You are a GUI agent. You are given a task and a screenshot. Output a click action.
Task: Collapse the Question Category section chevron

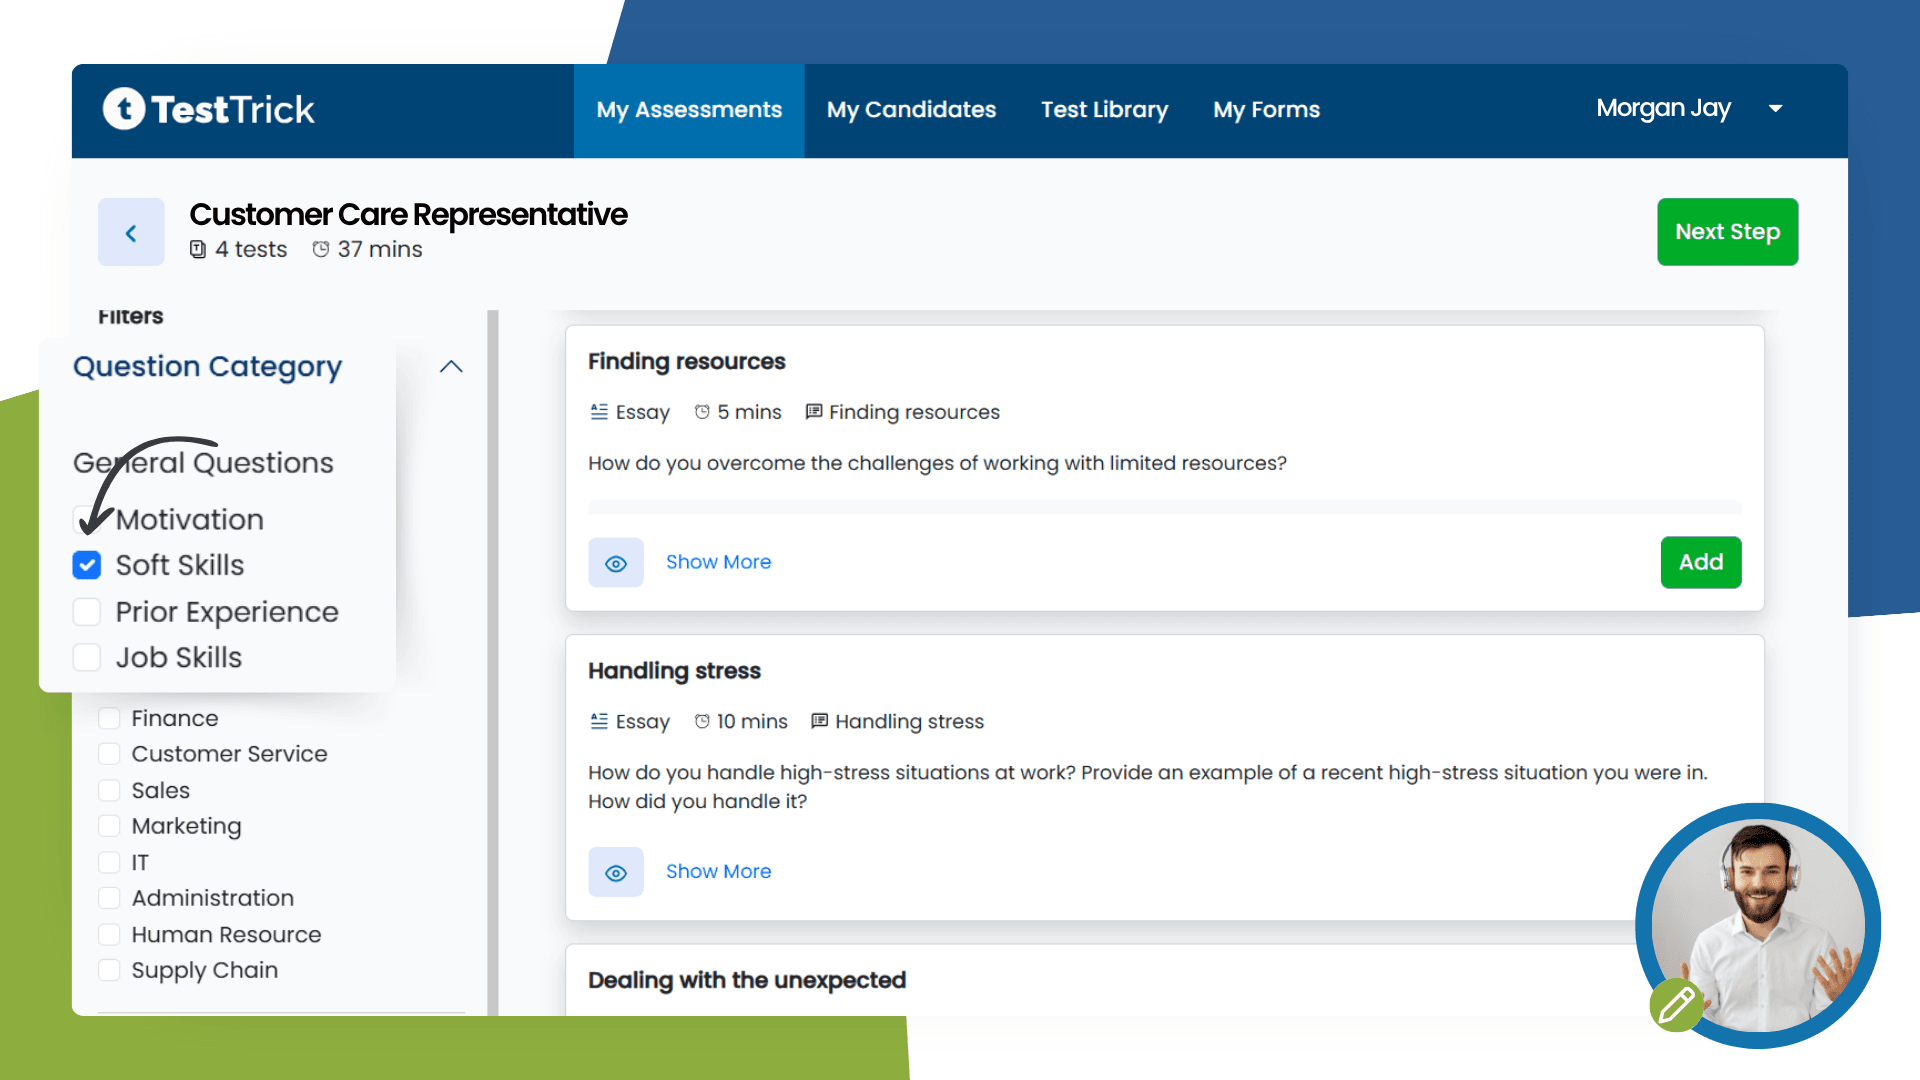451,367
